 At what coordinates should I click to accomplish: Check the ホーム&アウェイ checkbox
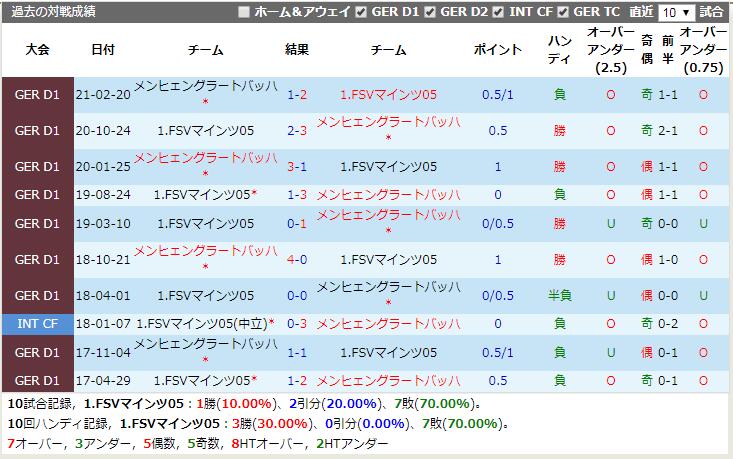click(244, 12)
